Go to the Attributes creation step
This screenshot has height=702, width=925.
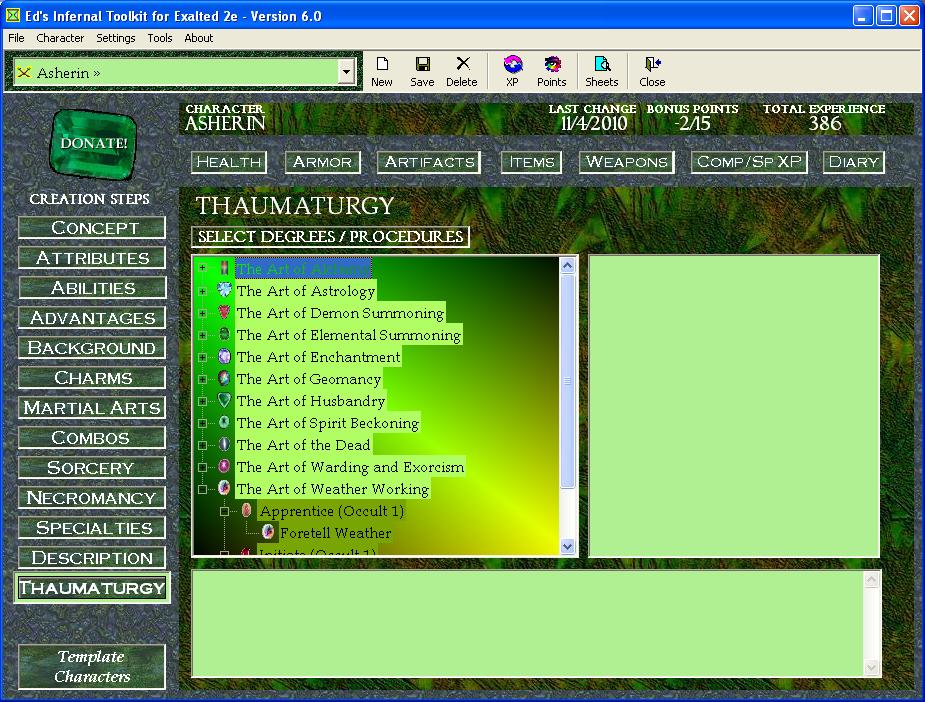pos(92,258)
